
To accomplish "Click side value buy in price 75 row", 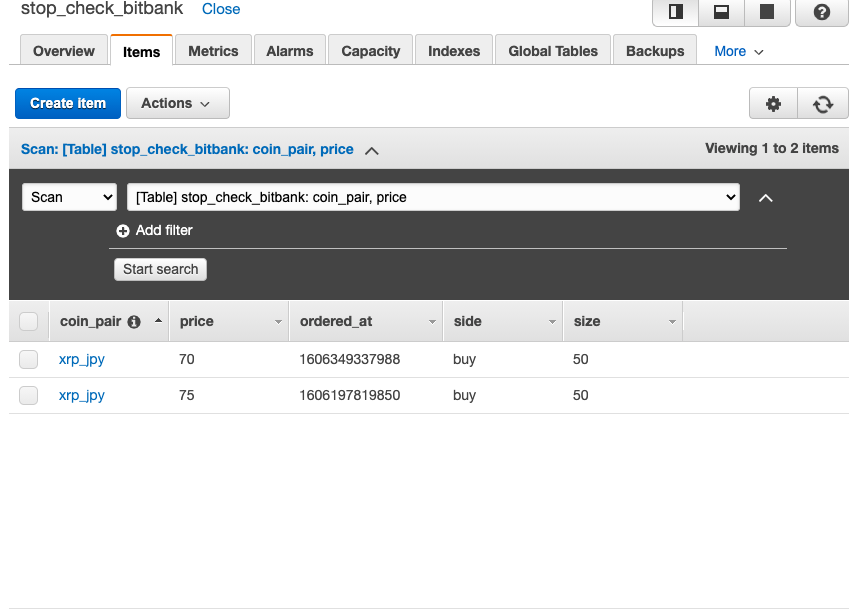I will (465, 396).
